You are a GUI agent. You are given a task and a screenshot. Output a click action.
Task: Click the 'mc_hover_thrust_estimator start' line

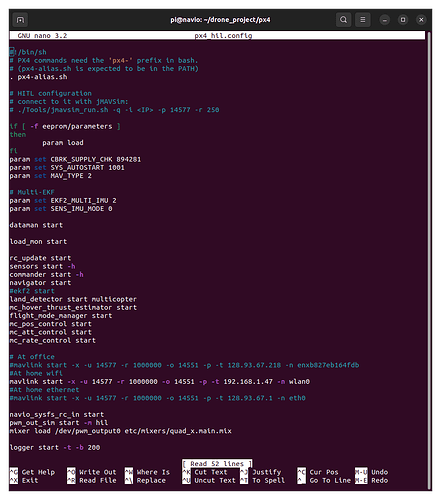(x=73, y=307)
